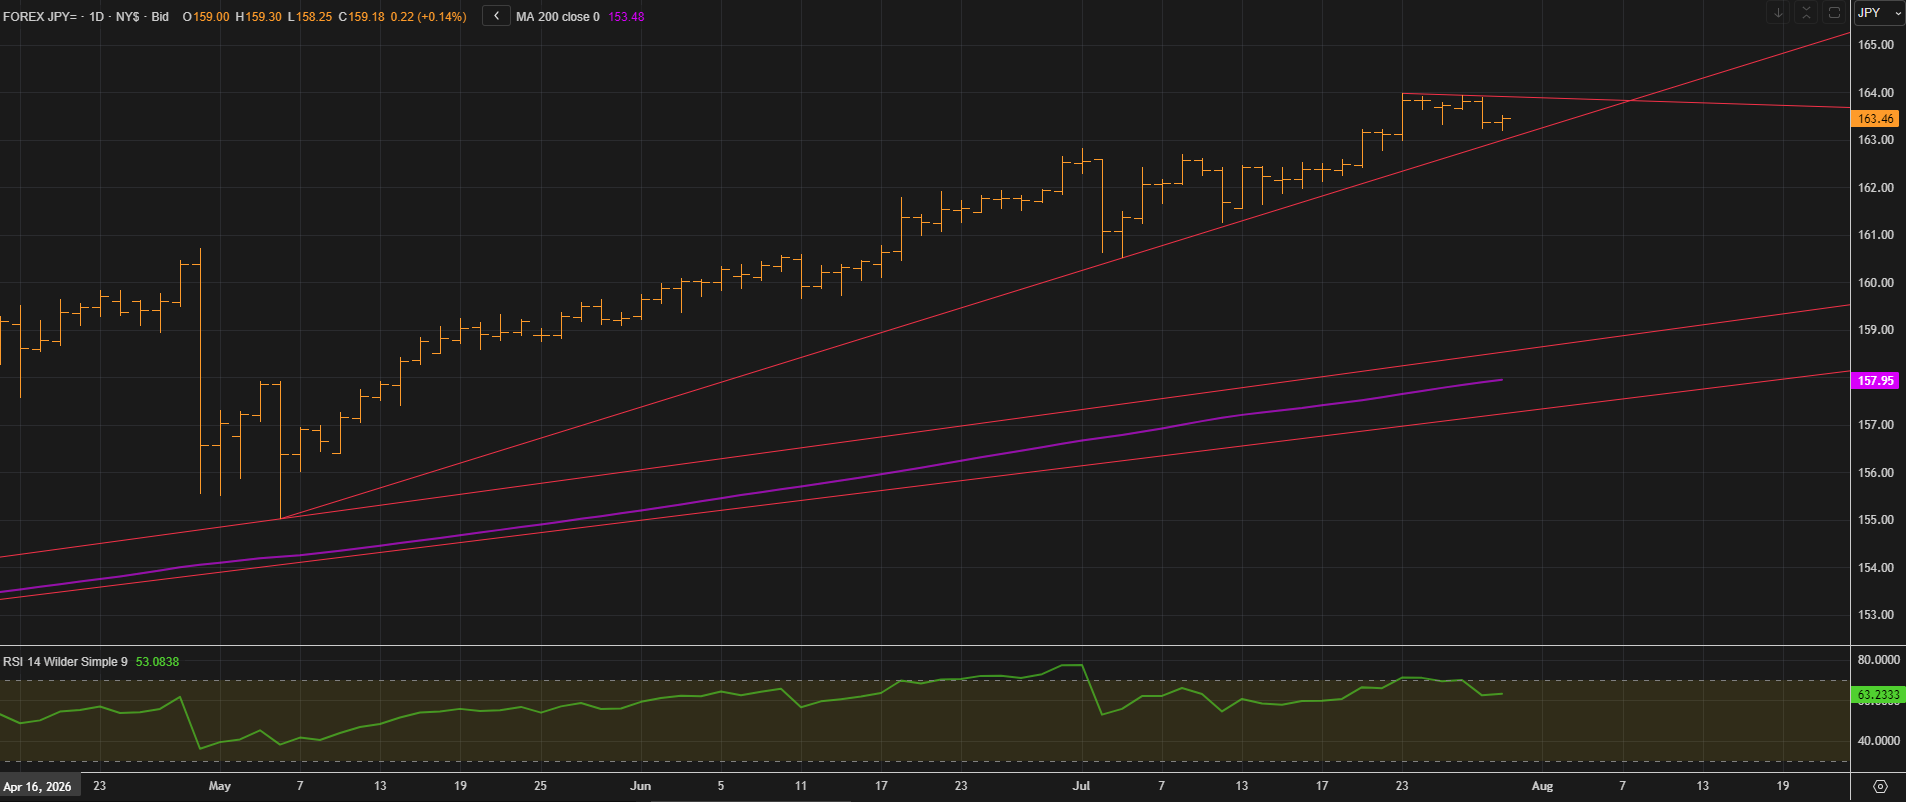The height and width of the screenshot is (802, 1906).
Task: Open the JPY currency dropdown
Action: coord(1879,13)
